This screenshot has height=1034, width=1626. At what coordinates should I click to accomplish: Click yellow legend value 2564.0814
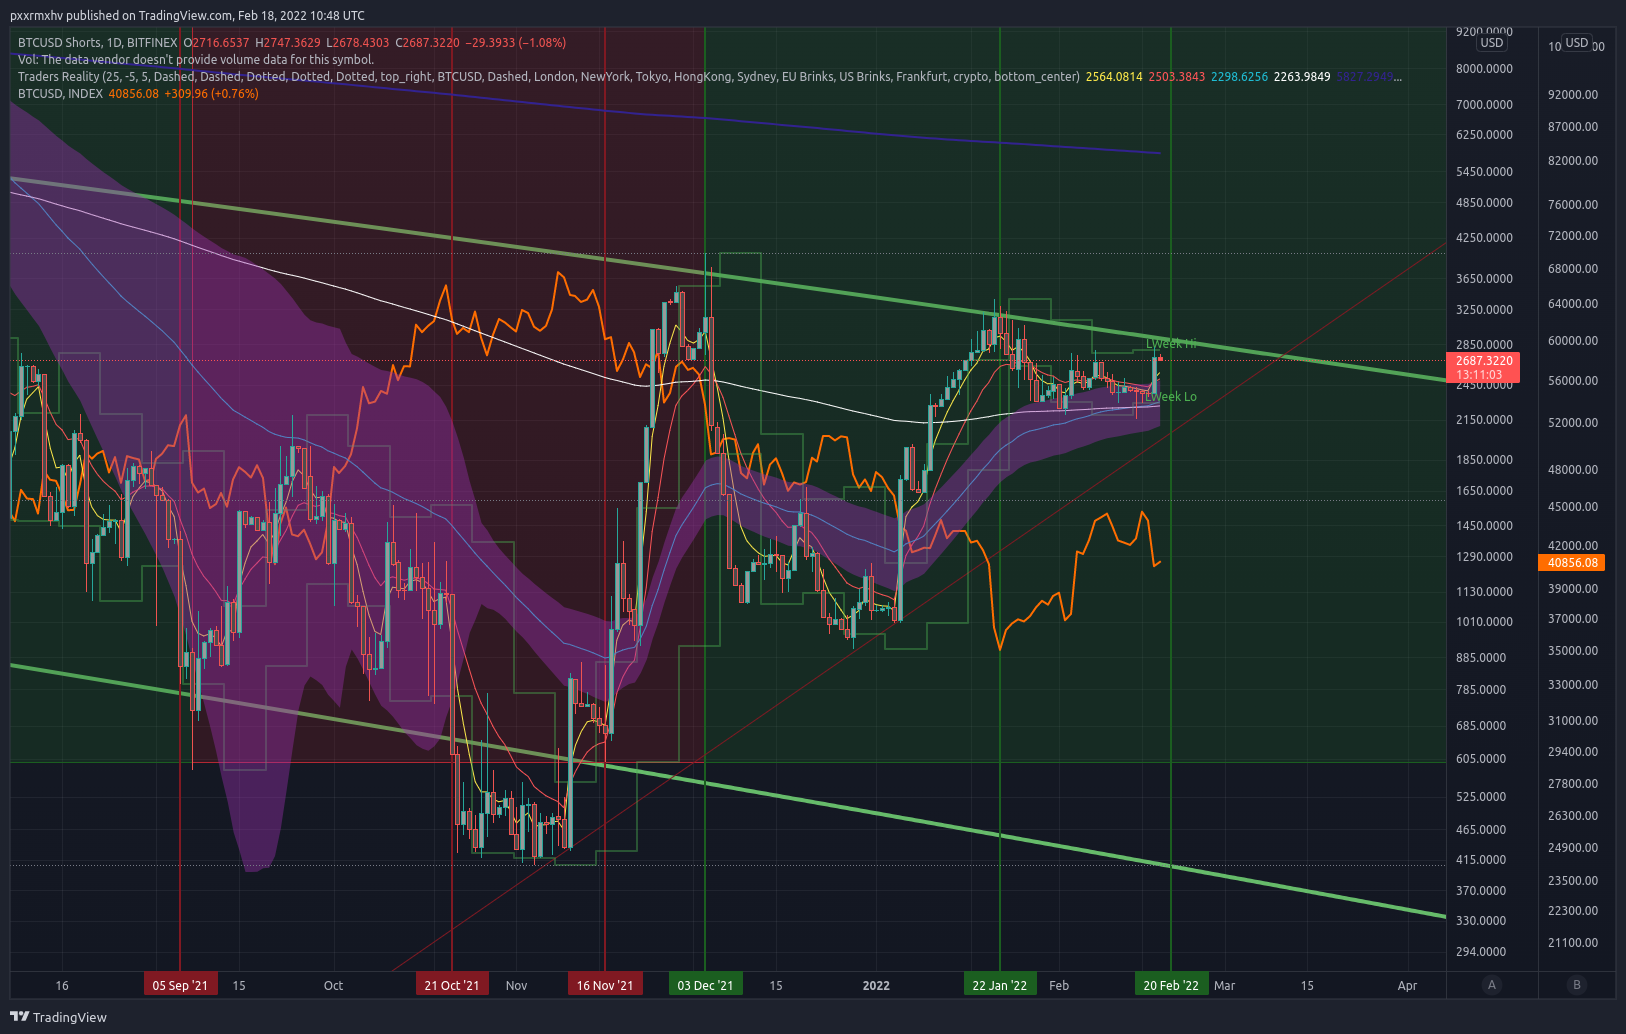pos(1114,77)
